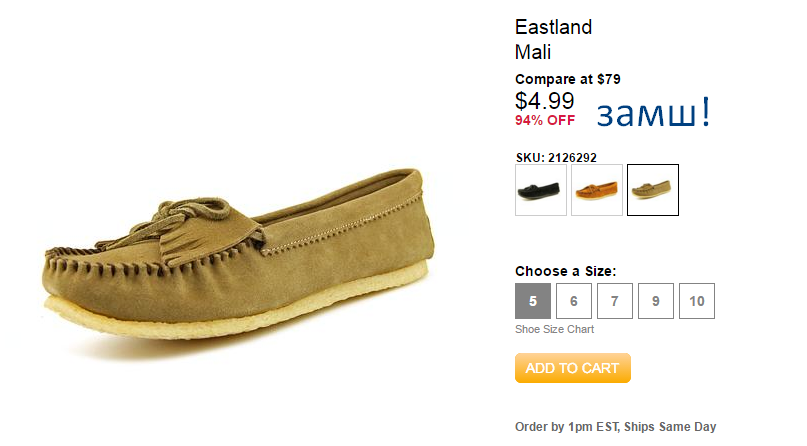The width and height of the screenshot is (807, 446).
Task: Click the $4.99 sale price
Action: pyautogui.click(x=545, y=100)
